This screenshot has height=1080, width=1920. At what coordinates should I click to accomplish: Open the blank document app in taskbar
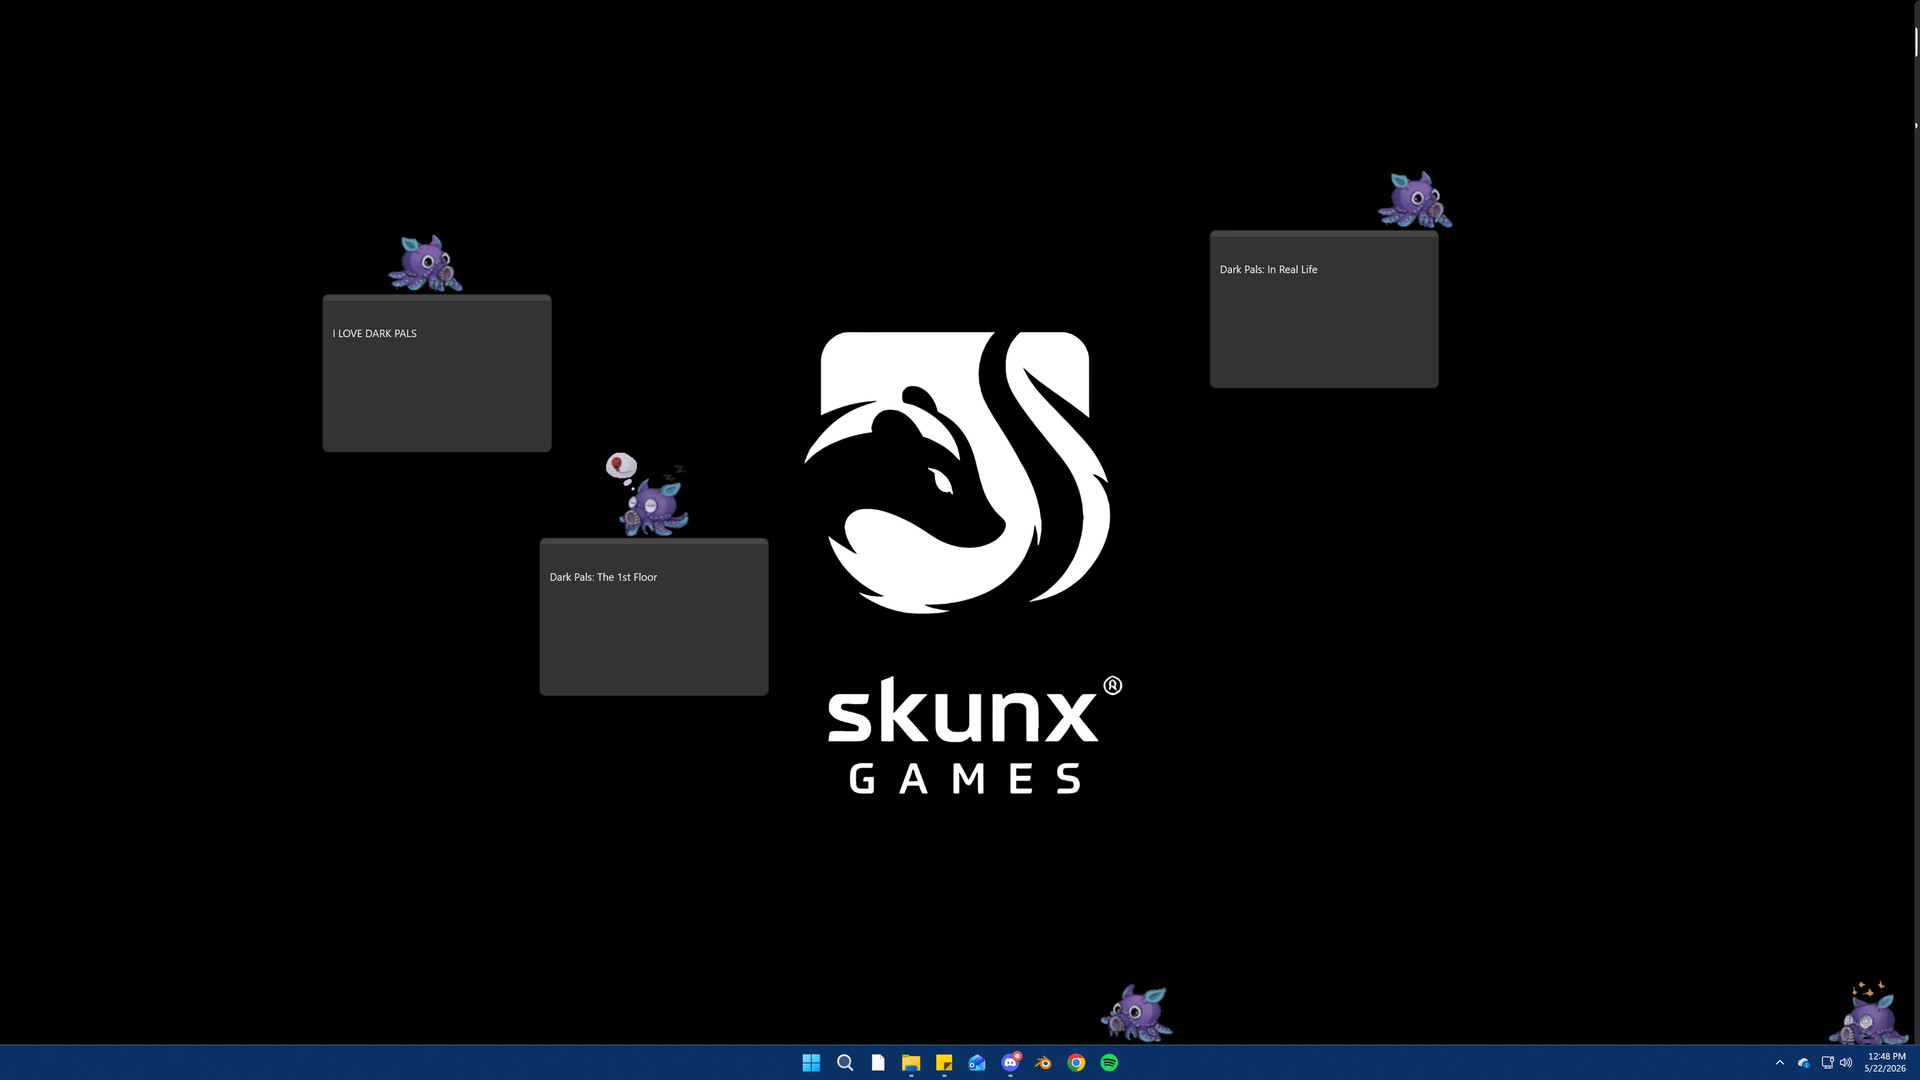(878, 1062)
